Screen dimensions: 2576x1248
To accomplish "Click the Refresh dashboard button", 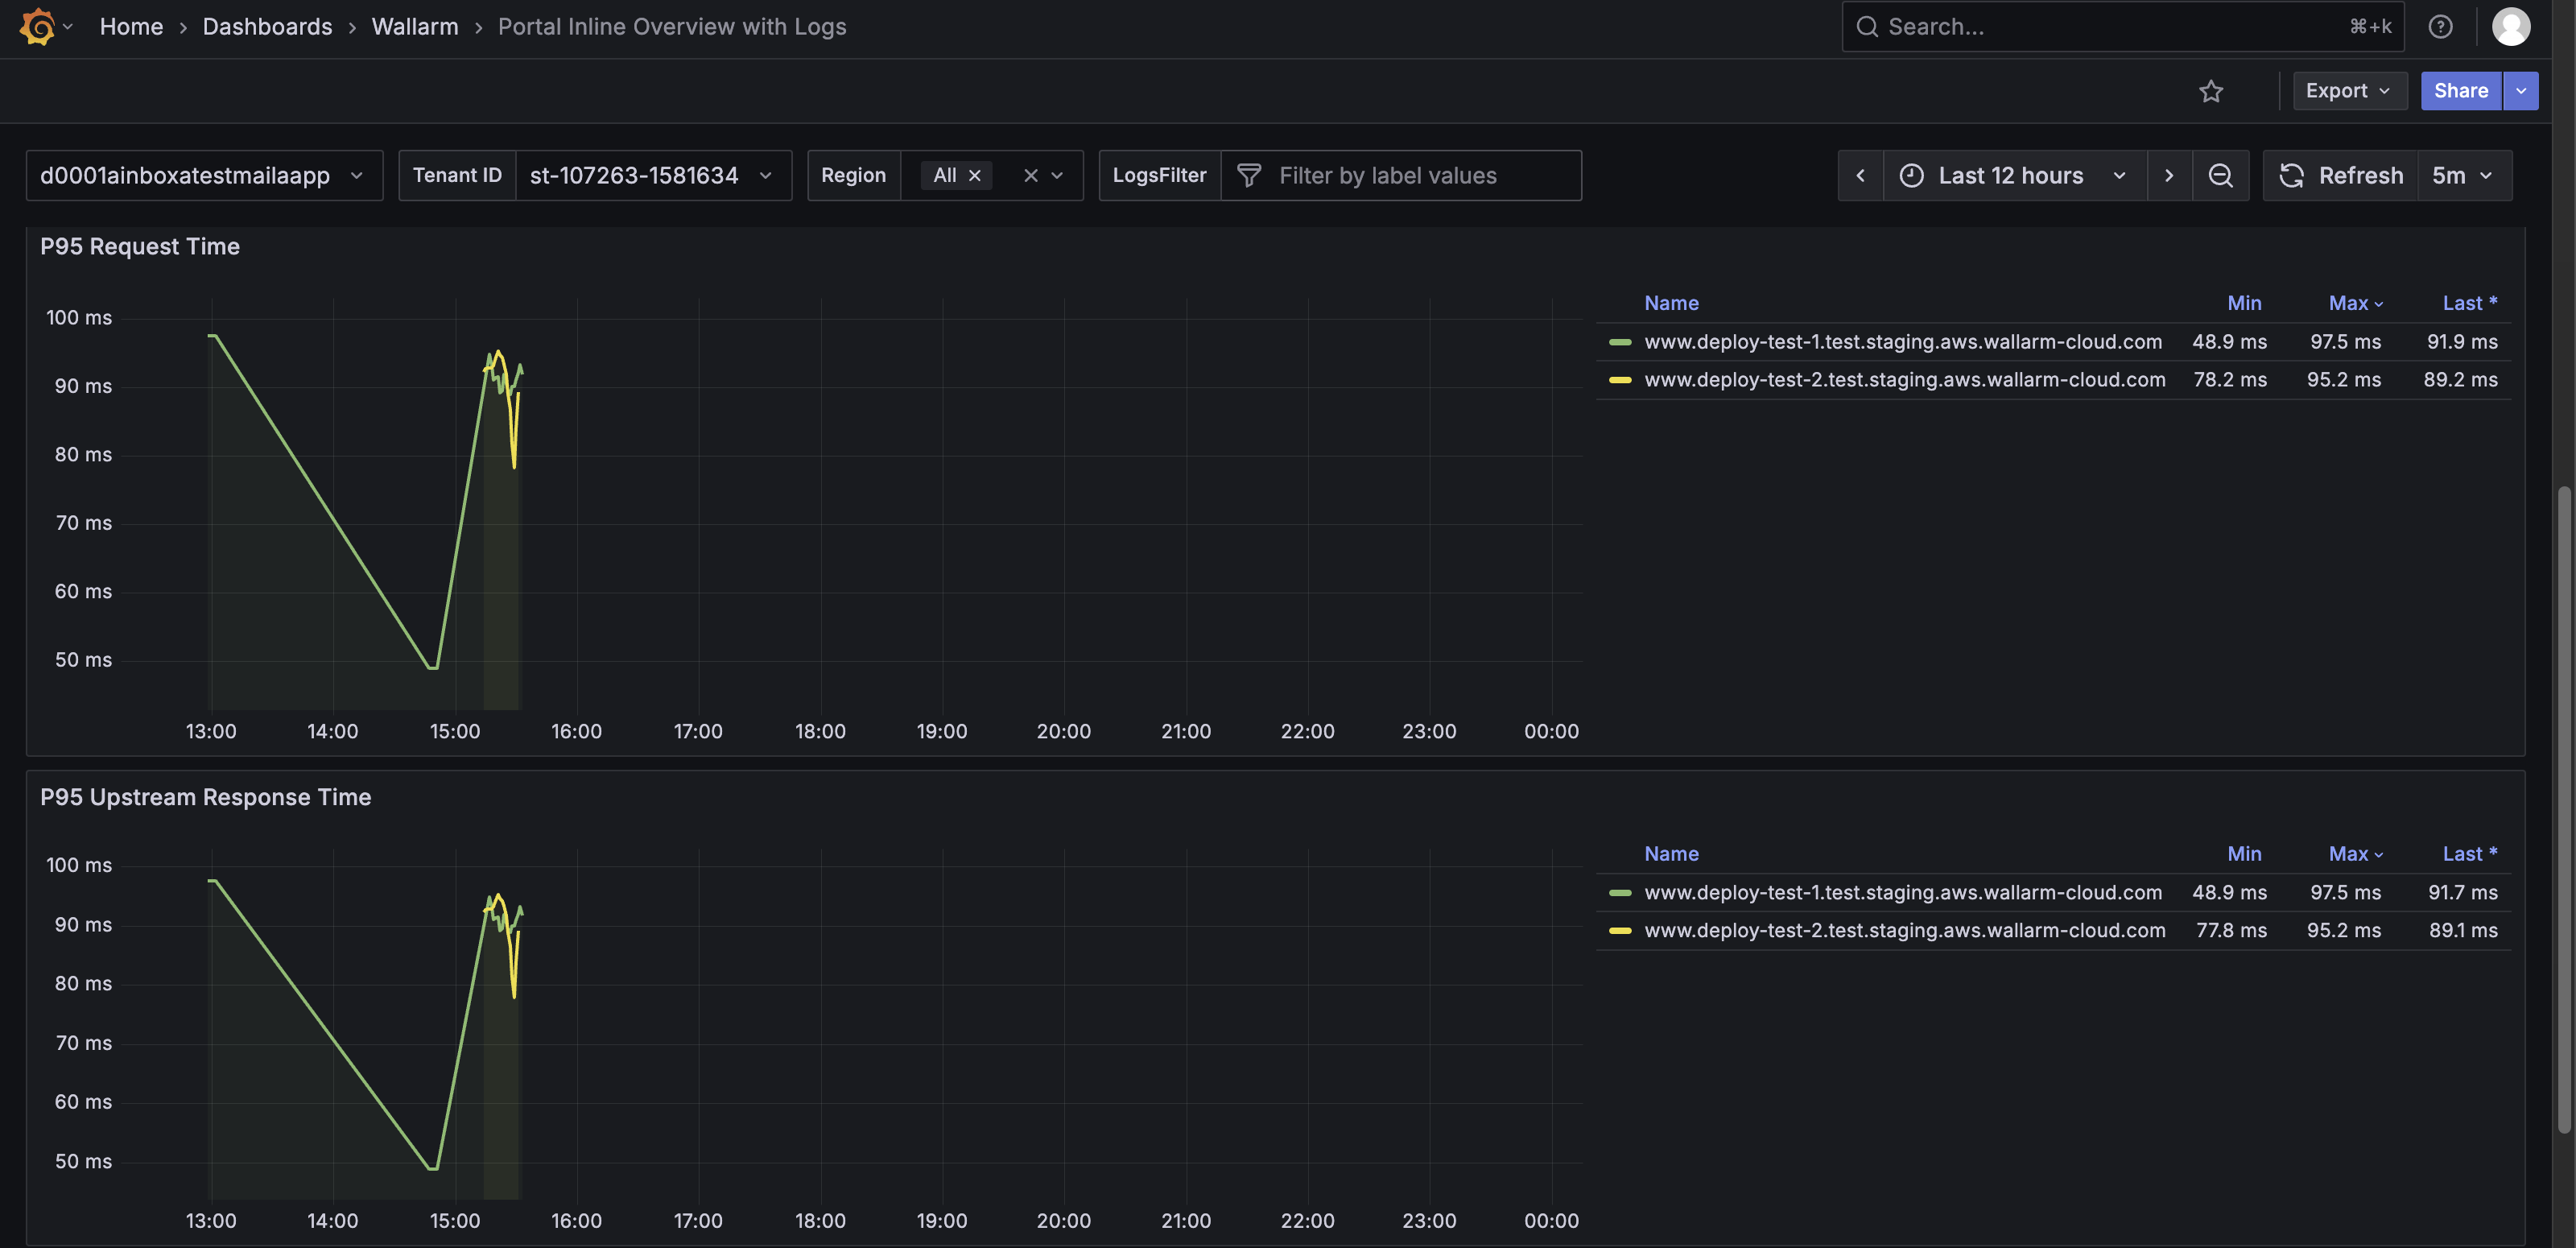I will [x=2340, y=176].
